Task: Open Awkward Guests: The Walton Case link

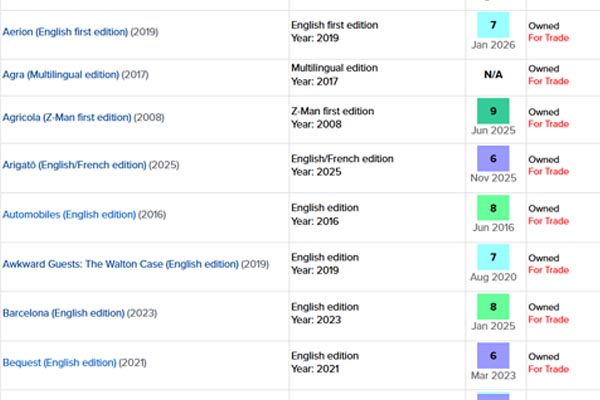Action: click(x=121, y=264)
